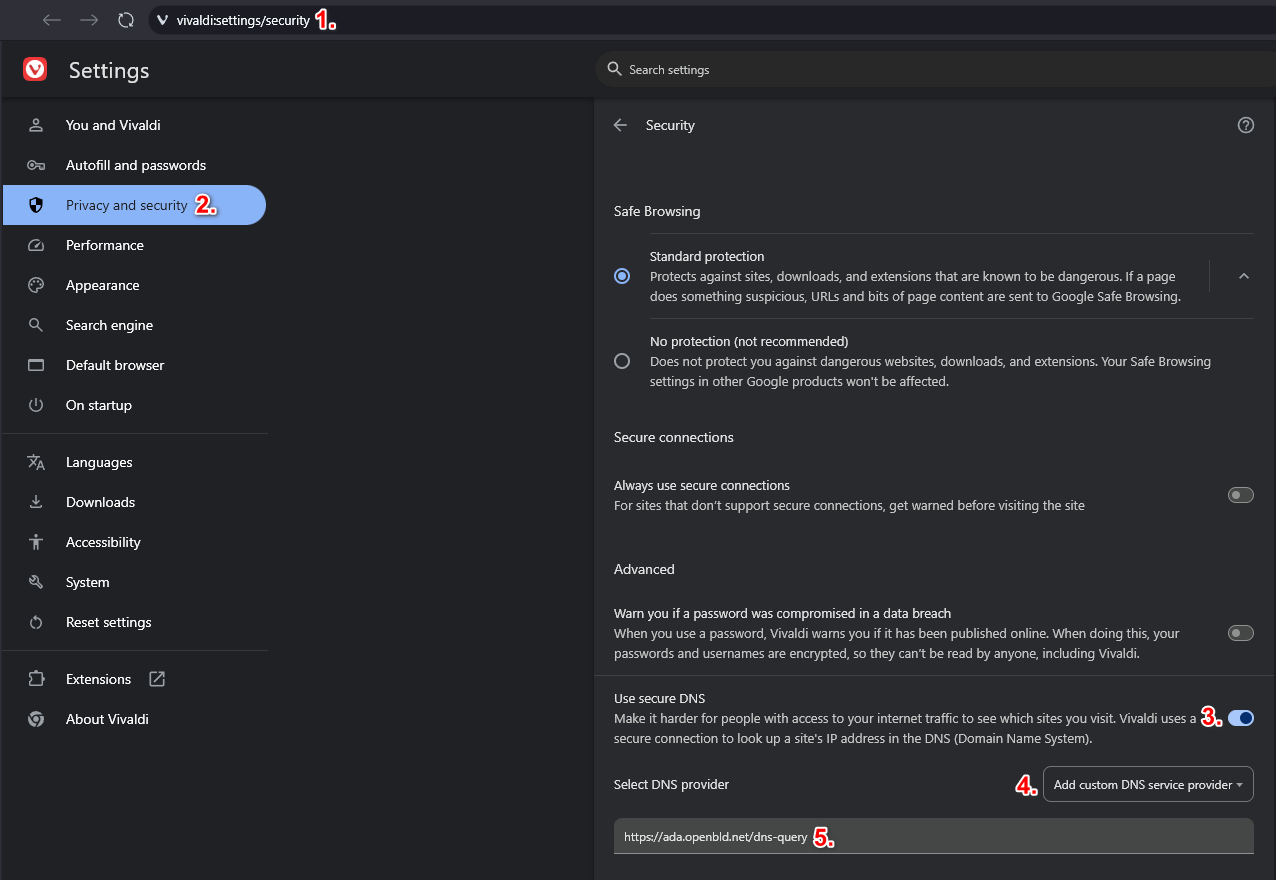Viewport: 1276px width, 880px height.
Task: Open help with the question mark icon
Action: pos(1246,125)
